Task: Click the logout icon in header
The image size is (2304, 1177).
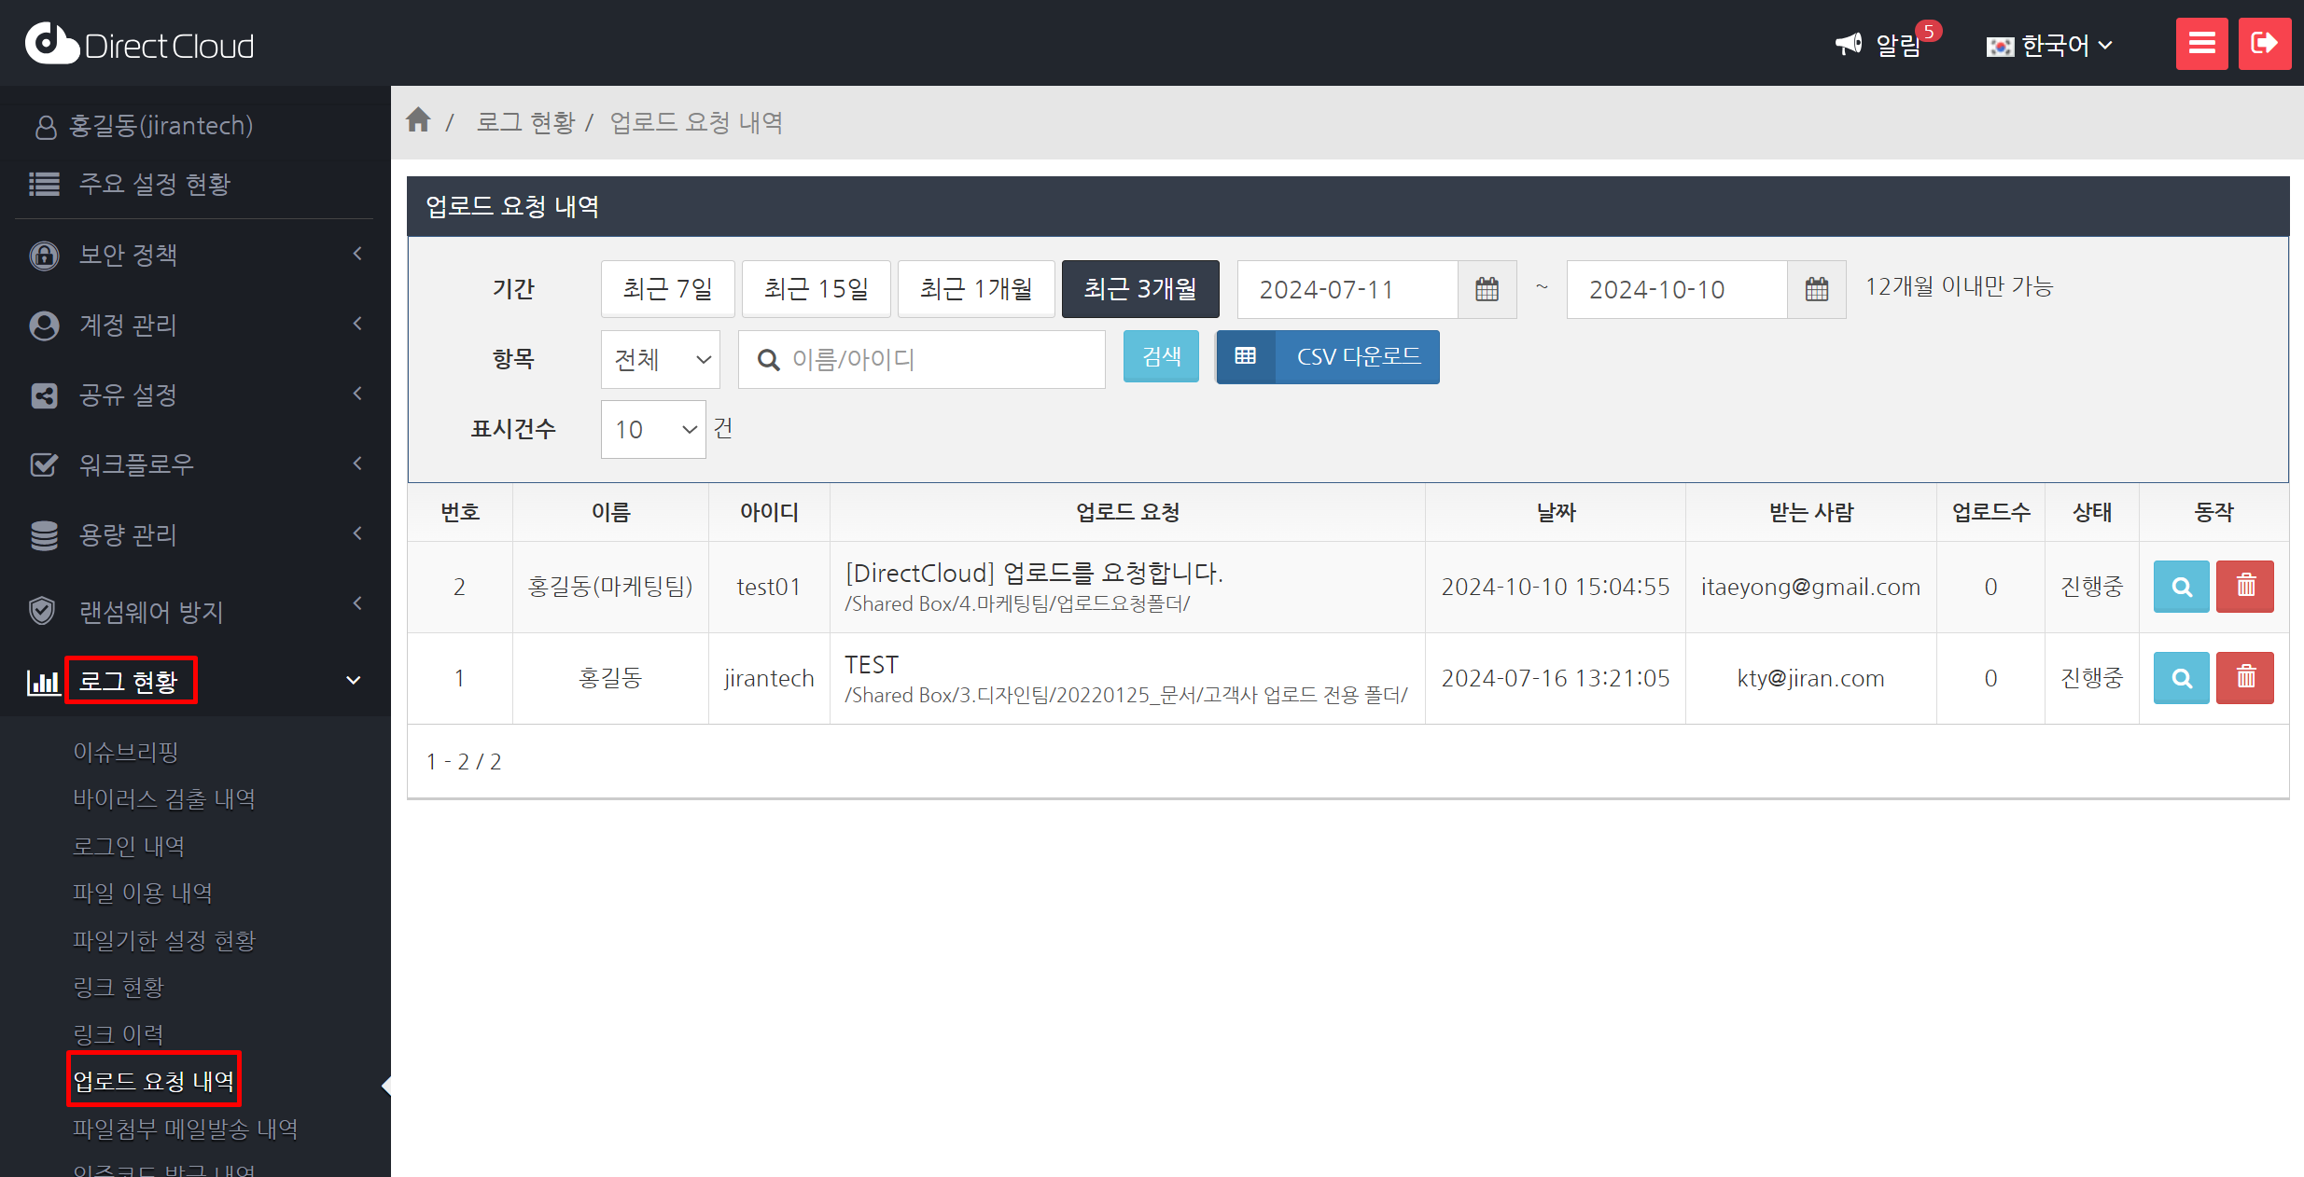Action: [x=2264, y=44]
